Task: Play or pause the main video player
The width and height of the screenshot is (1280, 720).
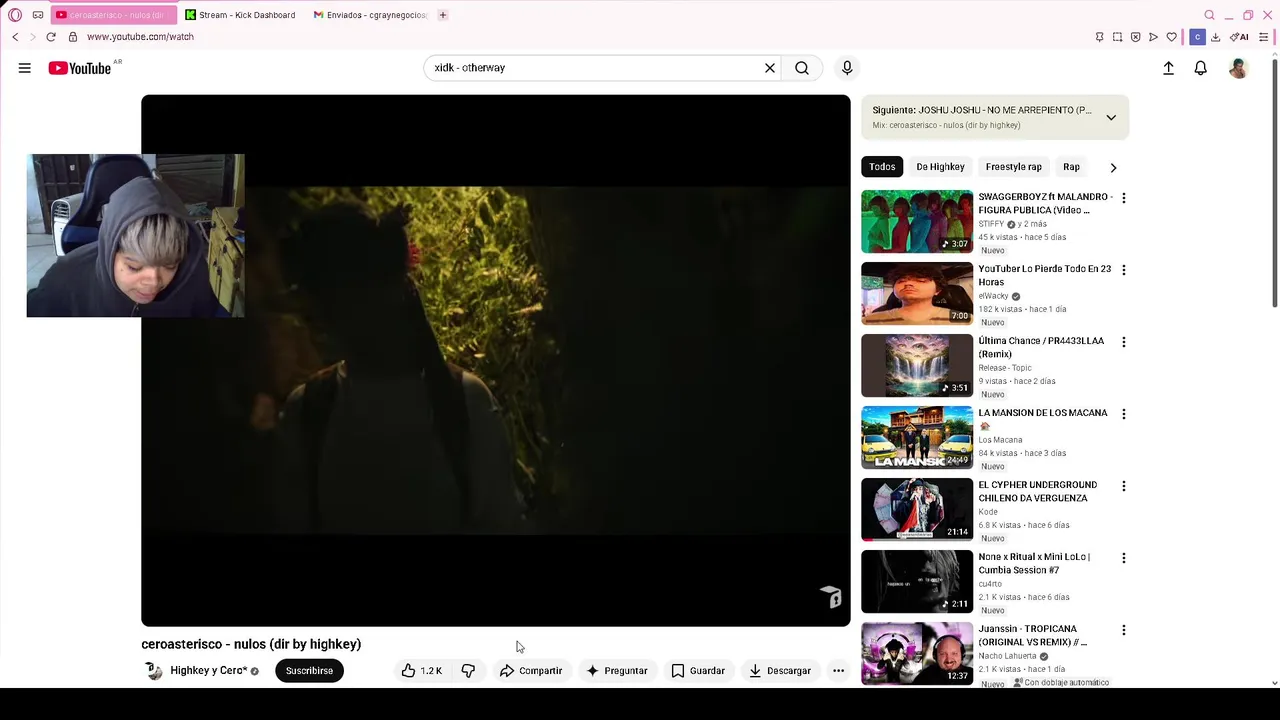Action: click(x=496, y=360)
